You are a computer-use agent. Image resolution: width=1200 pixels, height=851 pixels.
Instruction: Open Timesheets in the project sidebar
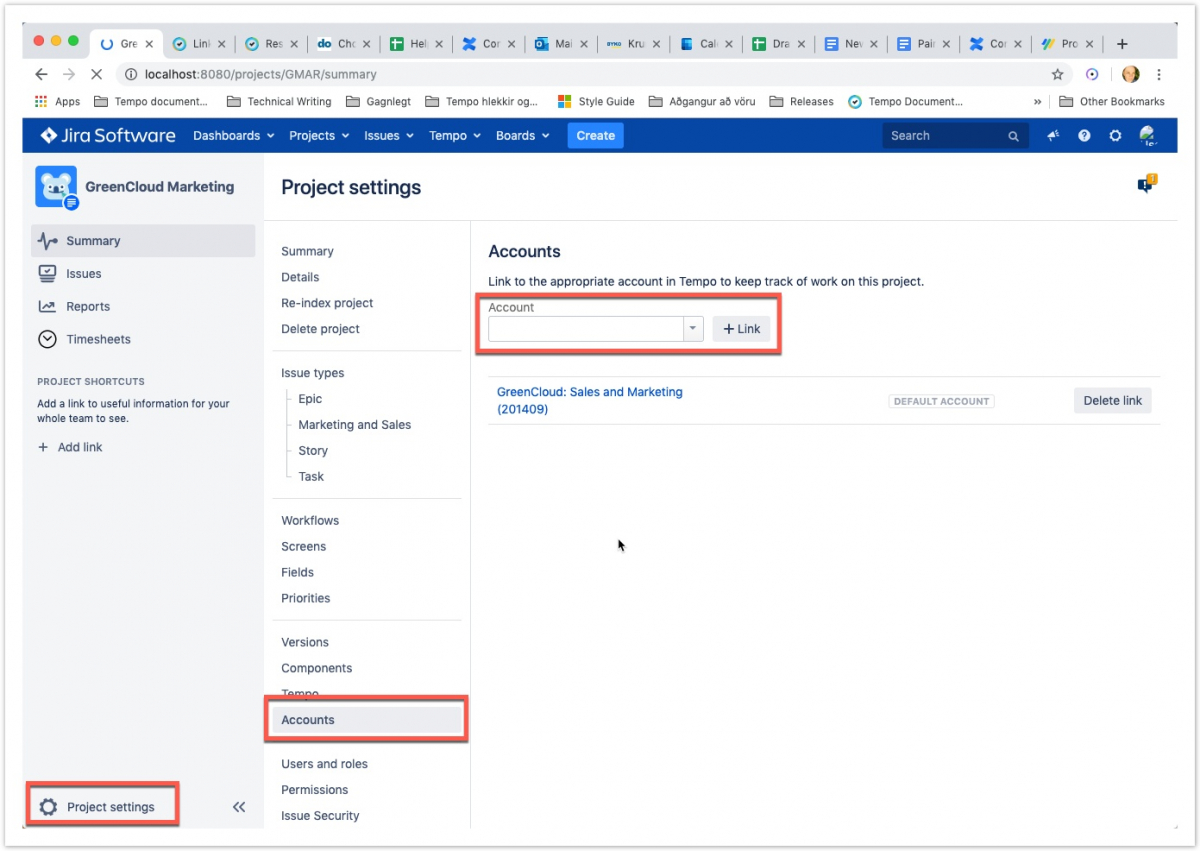pyautogui.click(x=98, y=340)
